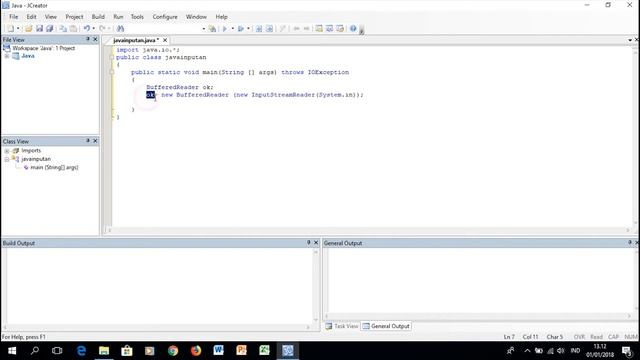Viewport: 640px width, 360px height.
Task: Open the Undo history dropdown arrow
Action: coord(93,29)
